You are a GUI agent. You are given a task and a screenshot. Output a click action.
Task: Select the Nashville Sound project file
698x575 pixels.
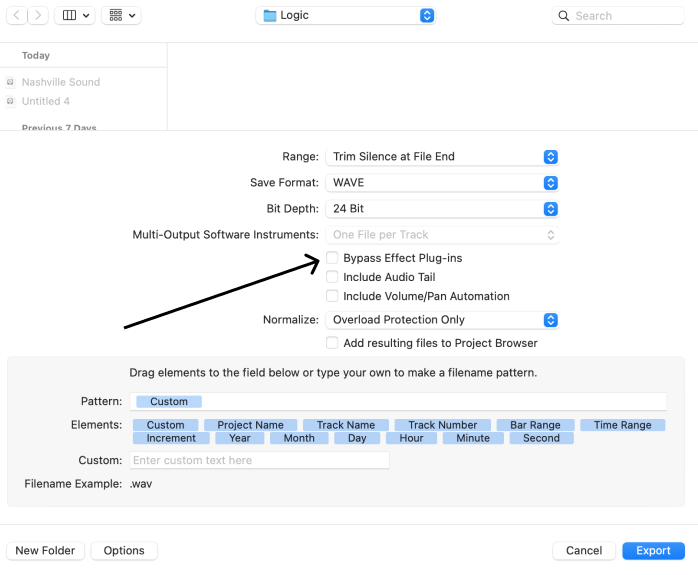(61, 82)
